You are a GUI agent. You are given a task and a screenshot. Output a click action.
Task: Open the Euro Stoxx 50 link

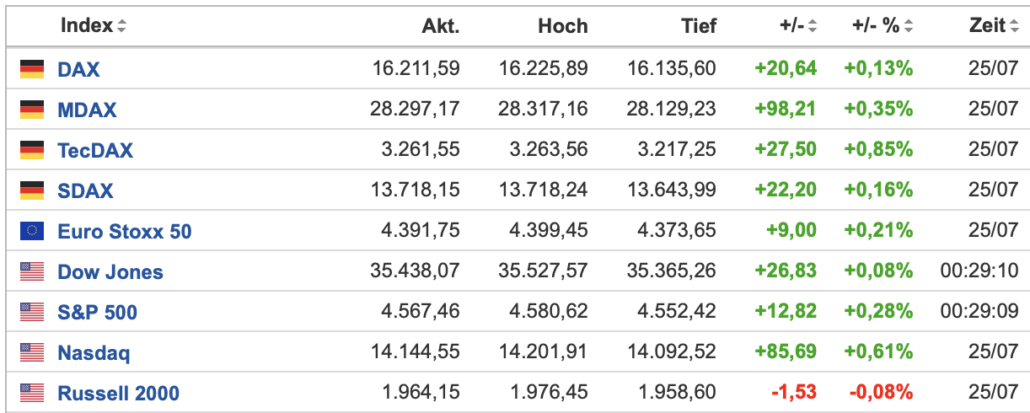tap(125, 231)
